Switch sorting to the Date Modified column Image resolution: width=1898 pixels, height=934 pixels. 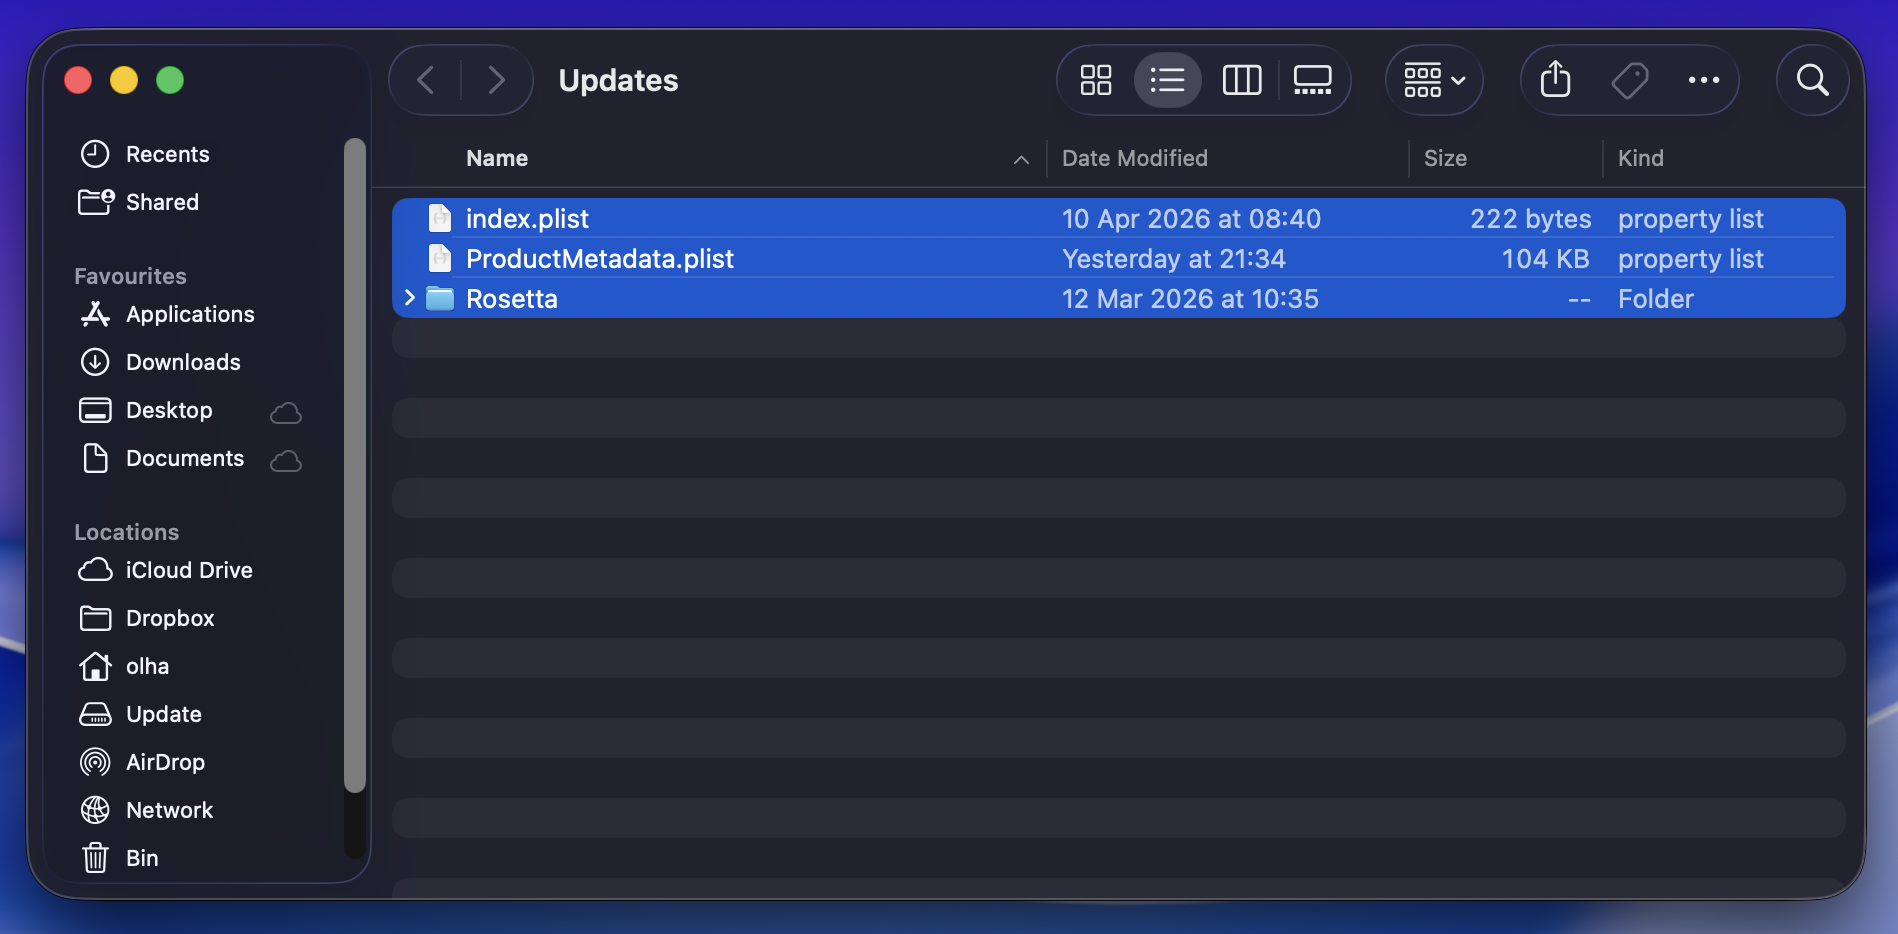click(x=1134, y=158)
